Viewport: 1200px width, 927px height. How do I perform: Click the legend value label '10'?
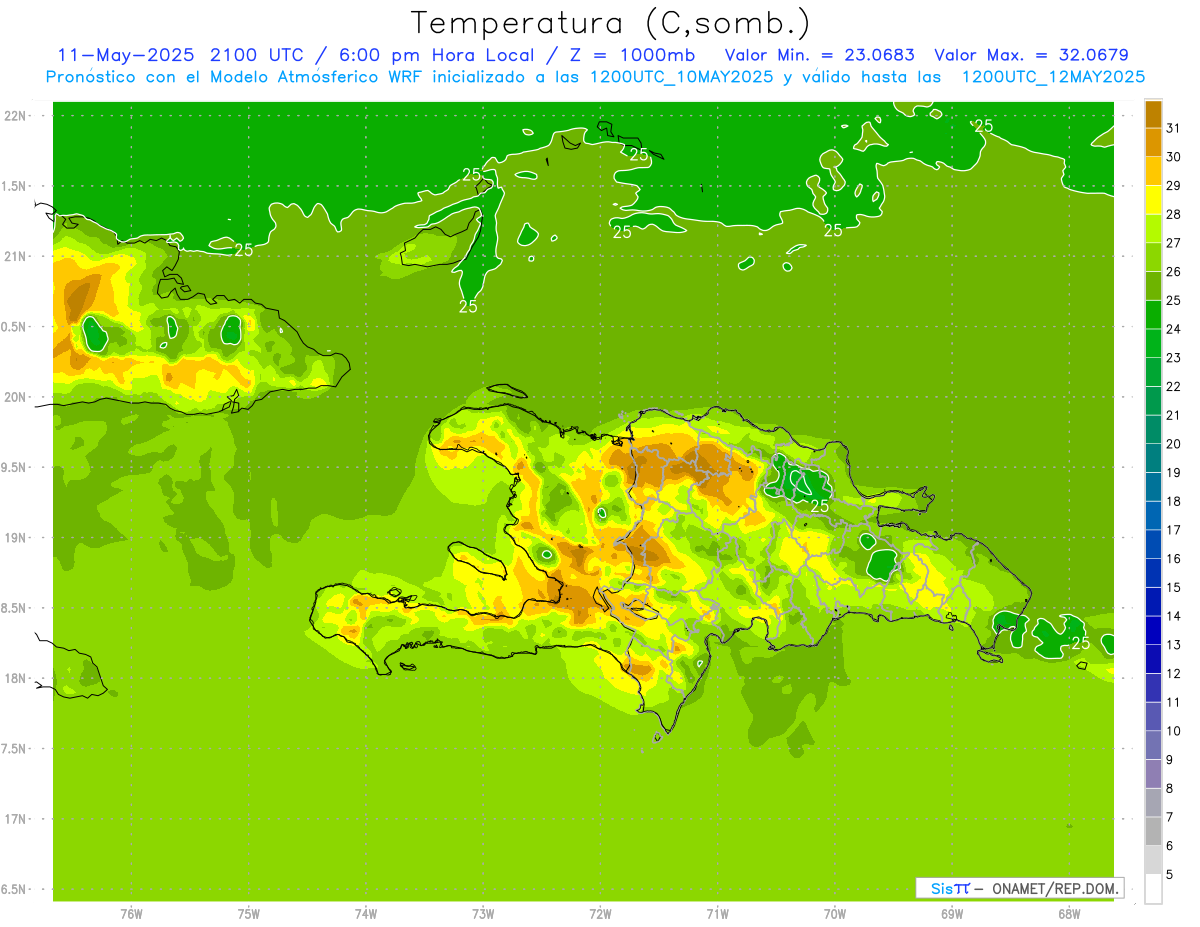point(1173,731)
